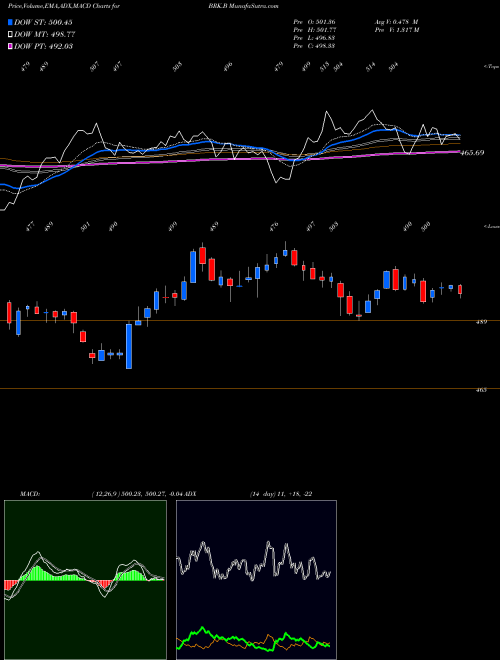Click the 'Pre H: 501.77' high value
The width and height of the screenshot is (500, 660).
[314, 30]
